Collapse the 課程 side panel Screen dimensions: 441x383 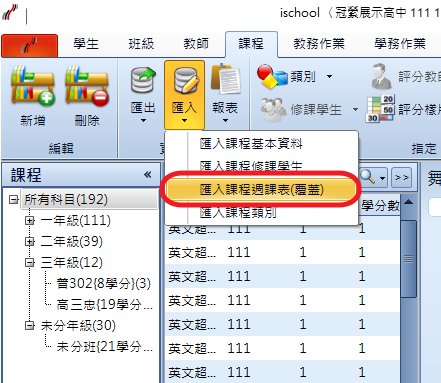tap(148, 174)
